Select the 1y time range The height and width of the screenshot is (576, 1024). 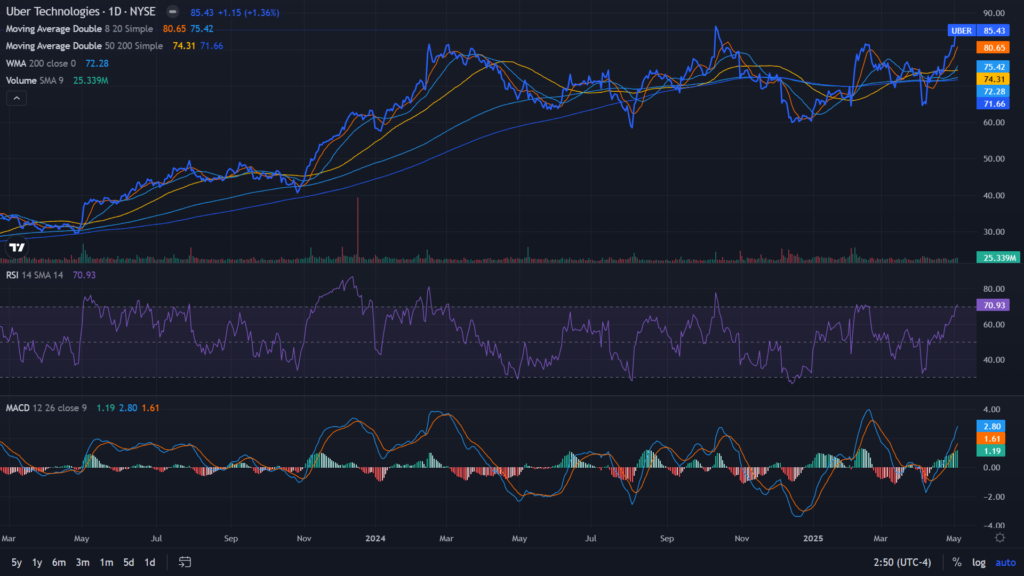[x=37, y=562]
